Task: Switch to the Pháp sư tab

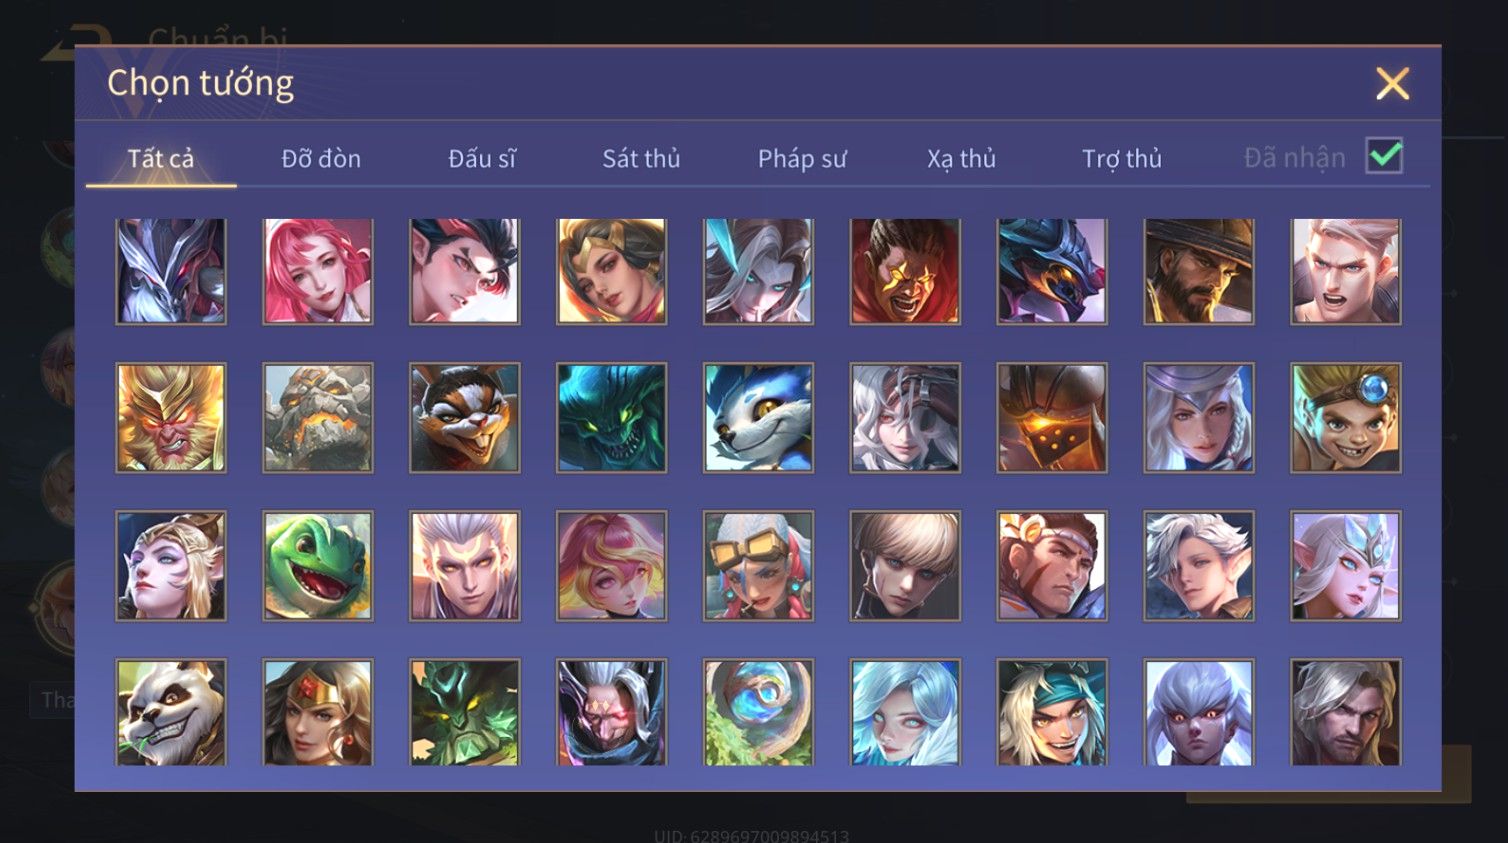Action: [x=802, y=158]
